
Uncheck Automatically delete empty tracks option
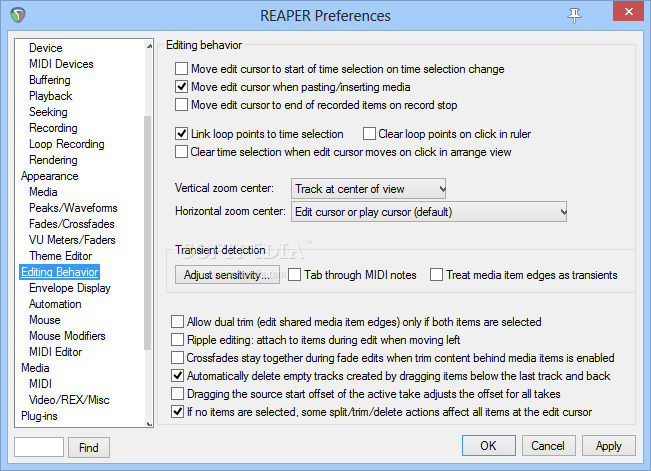coord(177,375)
